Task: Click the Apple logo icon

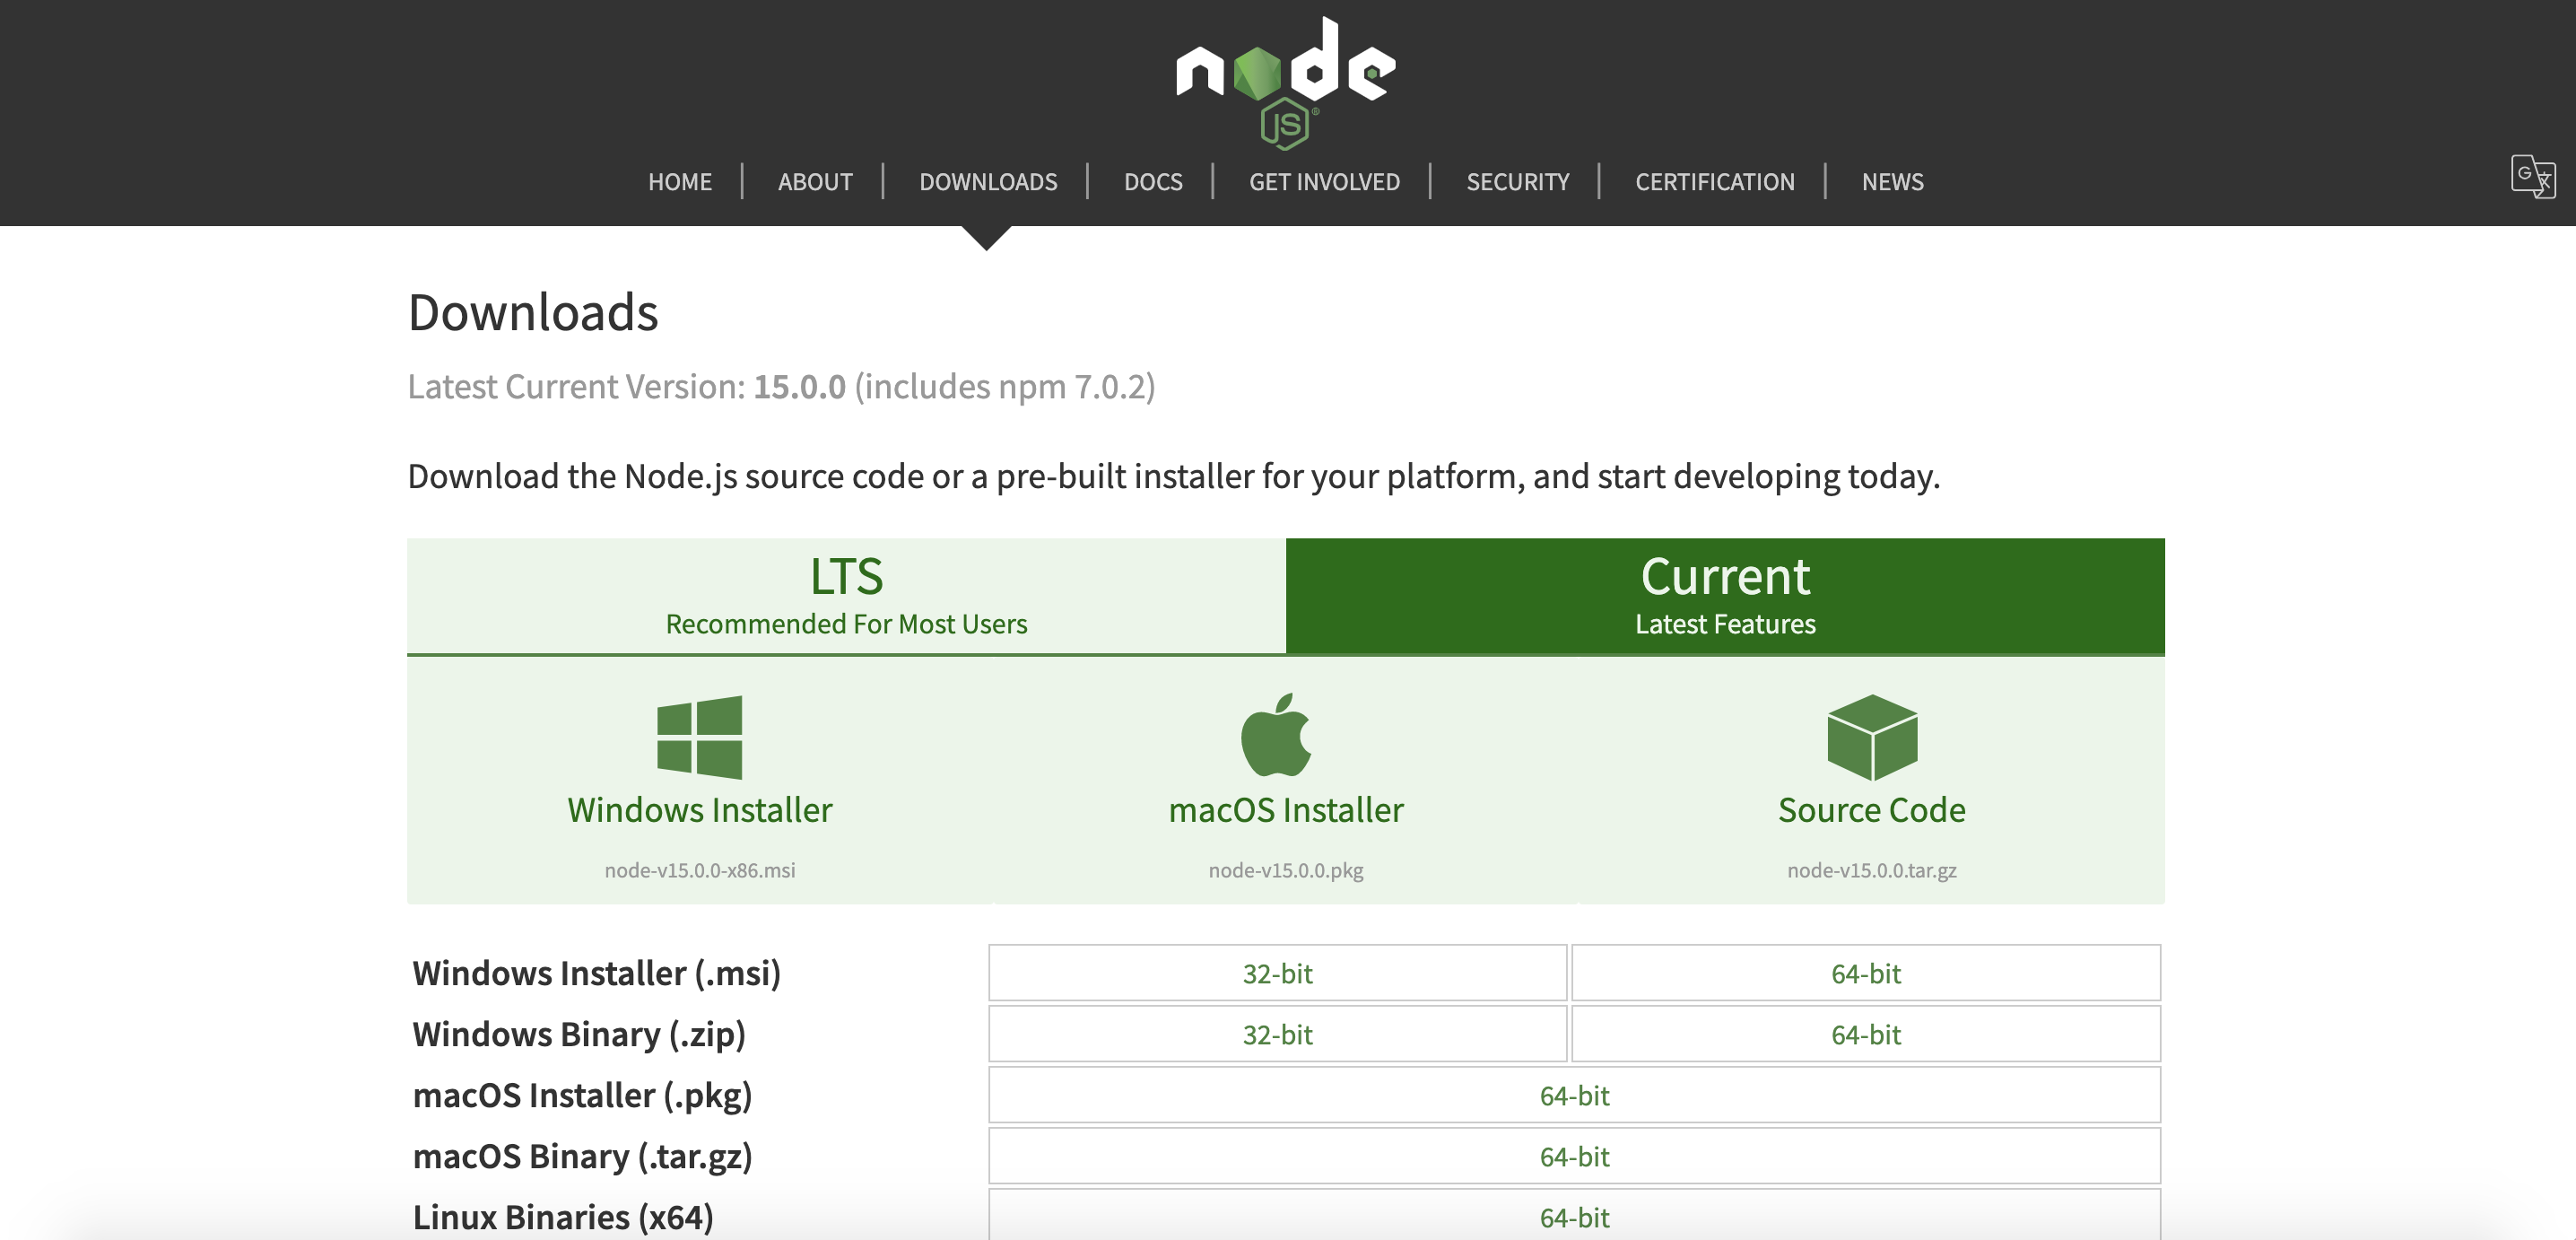Action: point(1276,734)
